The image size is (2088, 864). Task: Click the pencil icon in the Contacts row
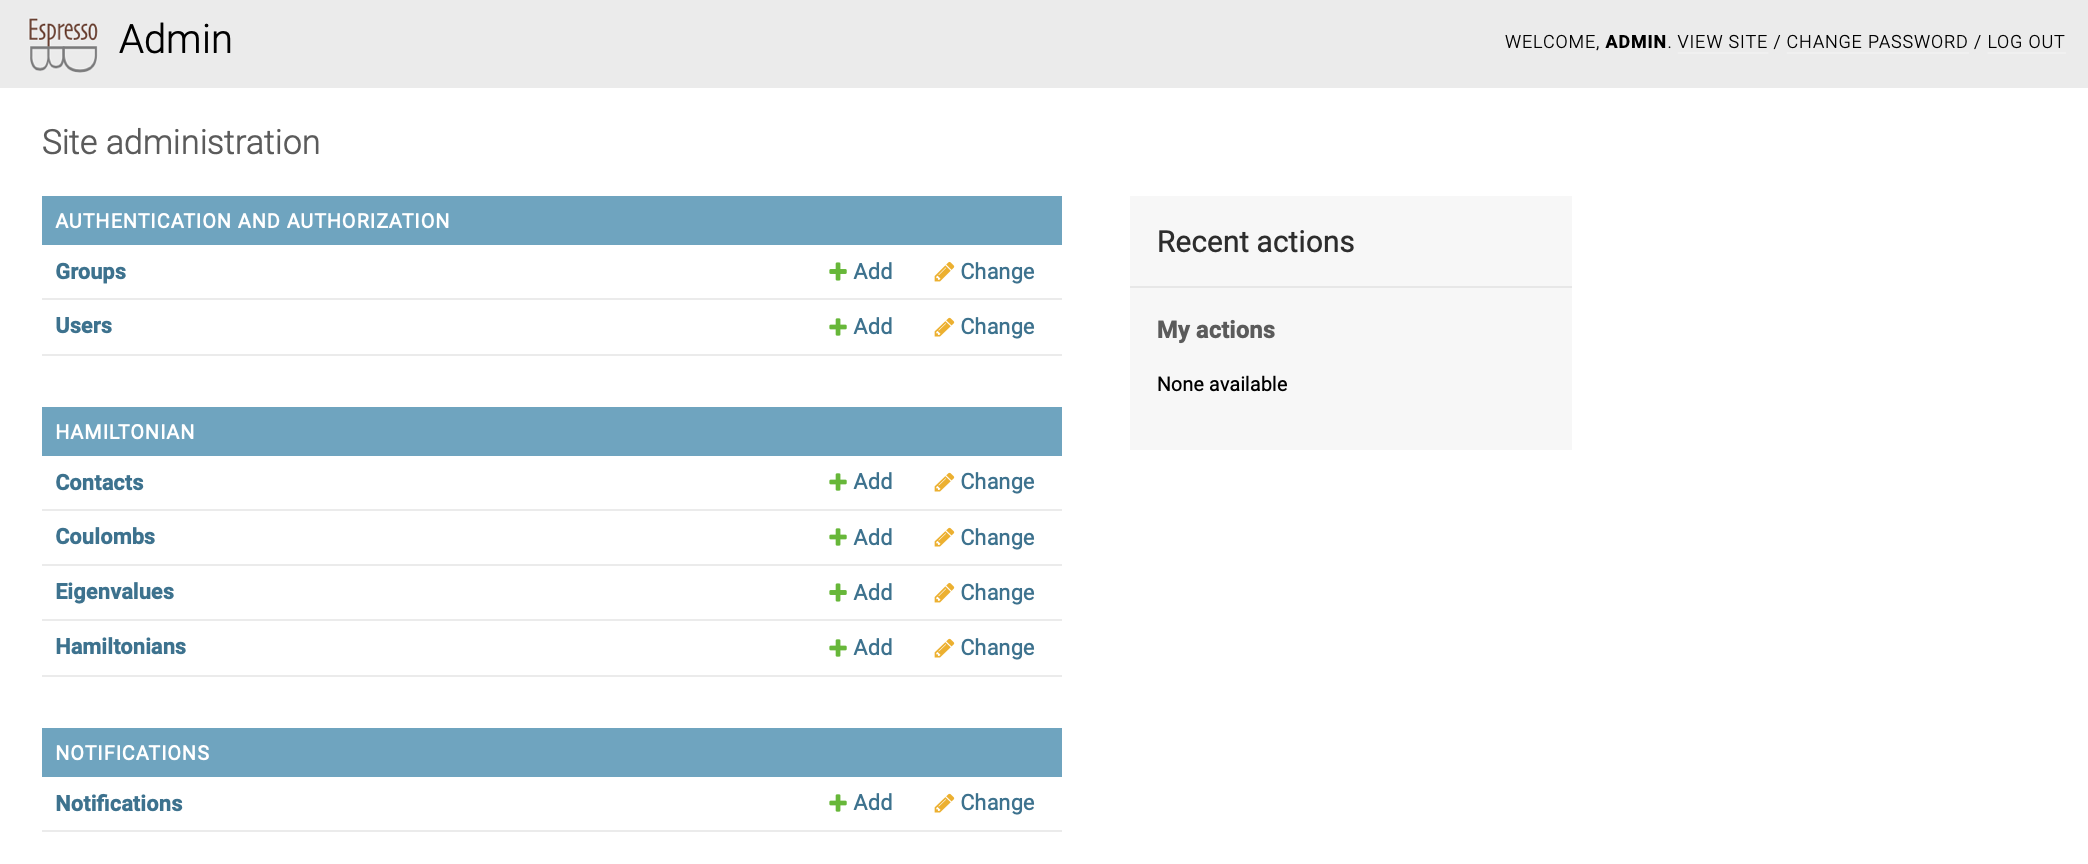pyautogui.click(x=943, y=482)
